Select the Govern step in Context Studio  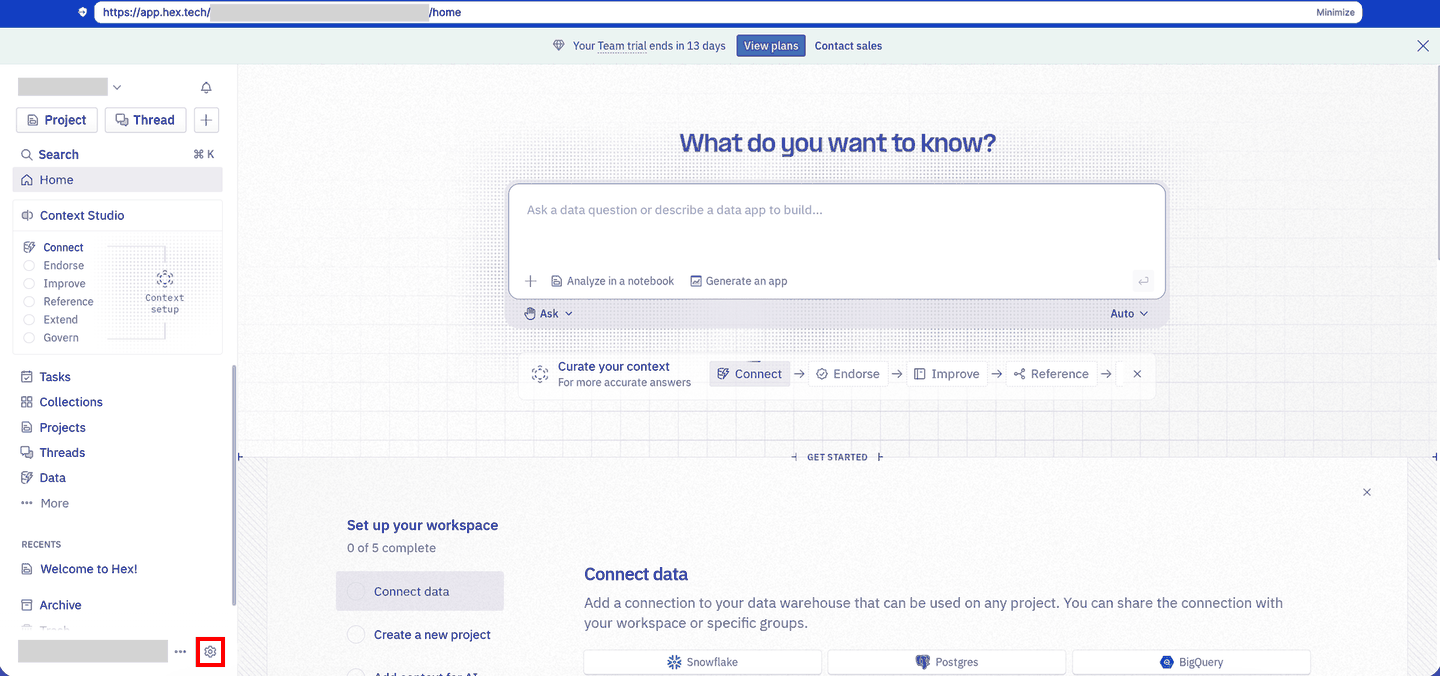coord(61,338)
